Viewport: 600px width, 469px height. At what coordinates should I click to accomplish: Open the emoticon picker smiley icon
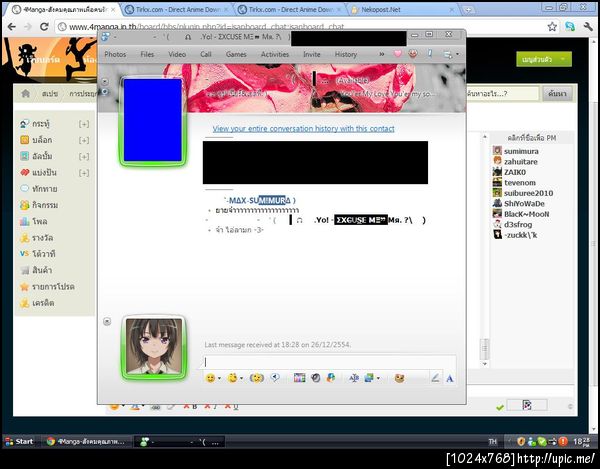210,378
